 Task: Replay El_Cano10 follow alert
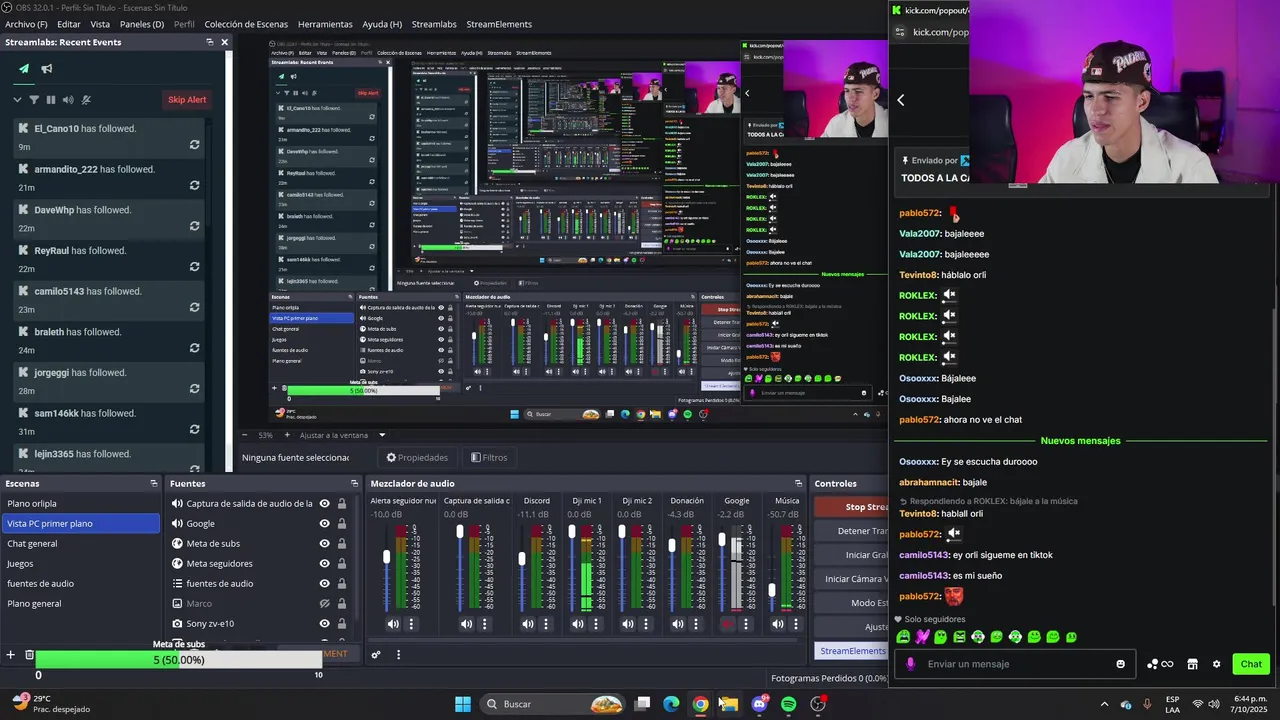pos(194,144)
